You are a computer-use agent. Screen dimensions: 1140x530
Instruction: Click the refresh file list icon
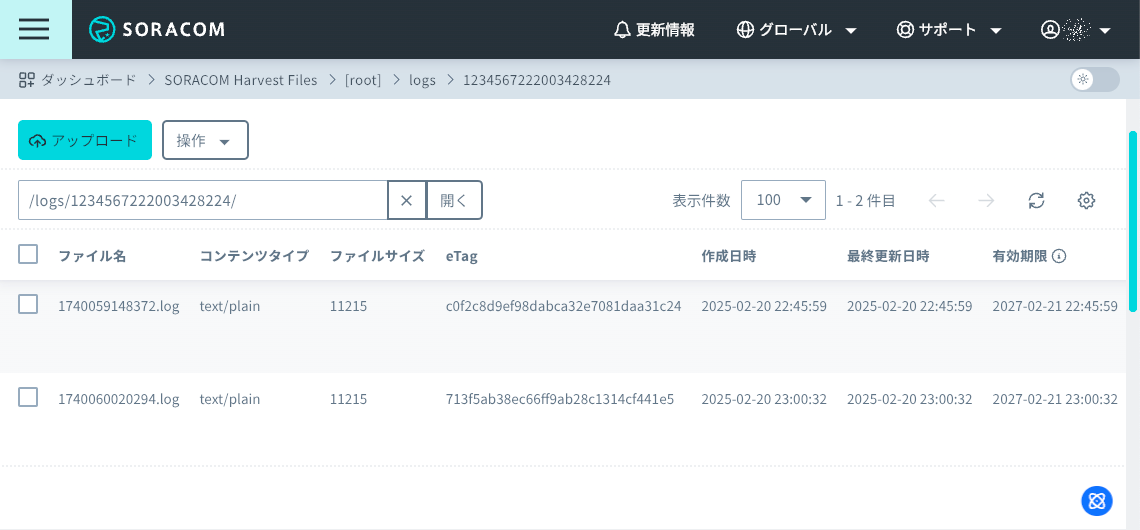pos(1036,200)
